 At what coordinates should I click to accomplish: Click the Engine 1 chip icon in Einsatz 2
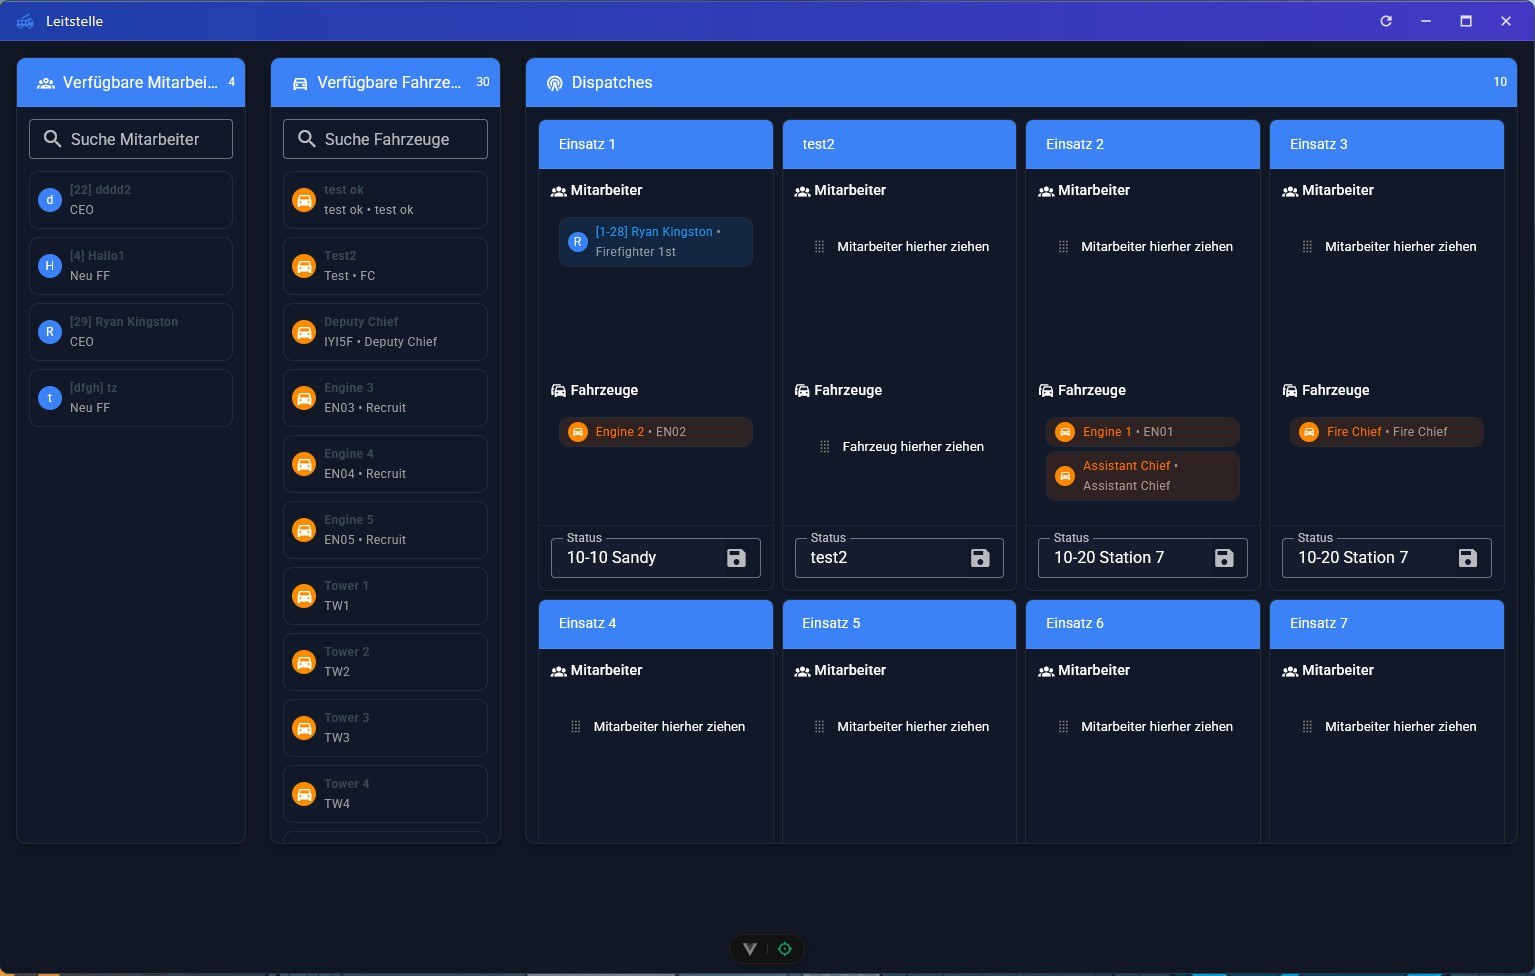pyautogui.click(x=1065, y=432)
